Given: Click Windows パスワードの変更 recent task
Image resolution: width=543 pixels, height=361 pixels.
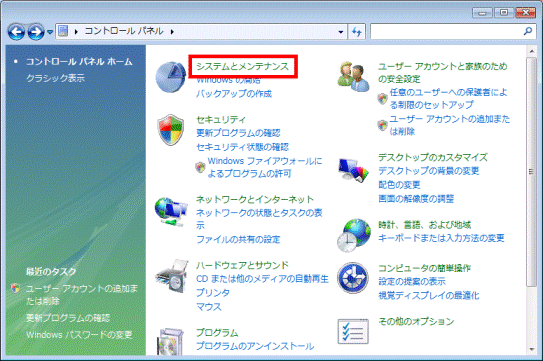Looking at the screenshot, I should (x=79, y=335).
